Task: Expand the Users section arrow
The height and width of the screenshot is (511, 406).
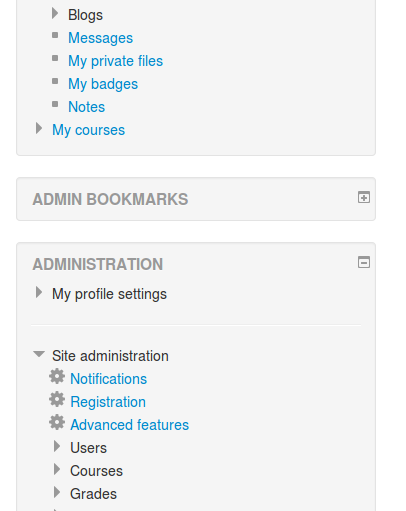Action: click(57, 446)
